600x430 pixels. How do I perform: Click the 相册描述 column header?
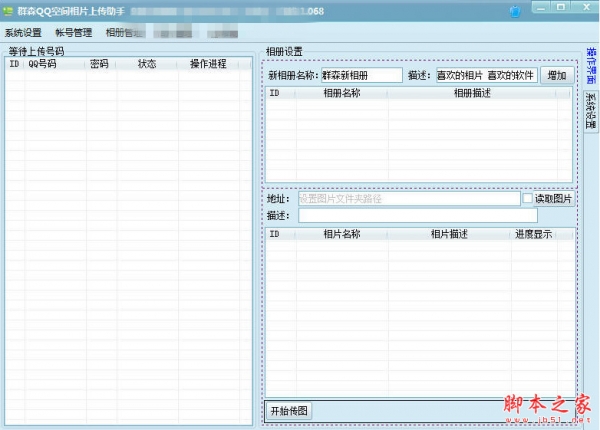click(472, 93)
